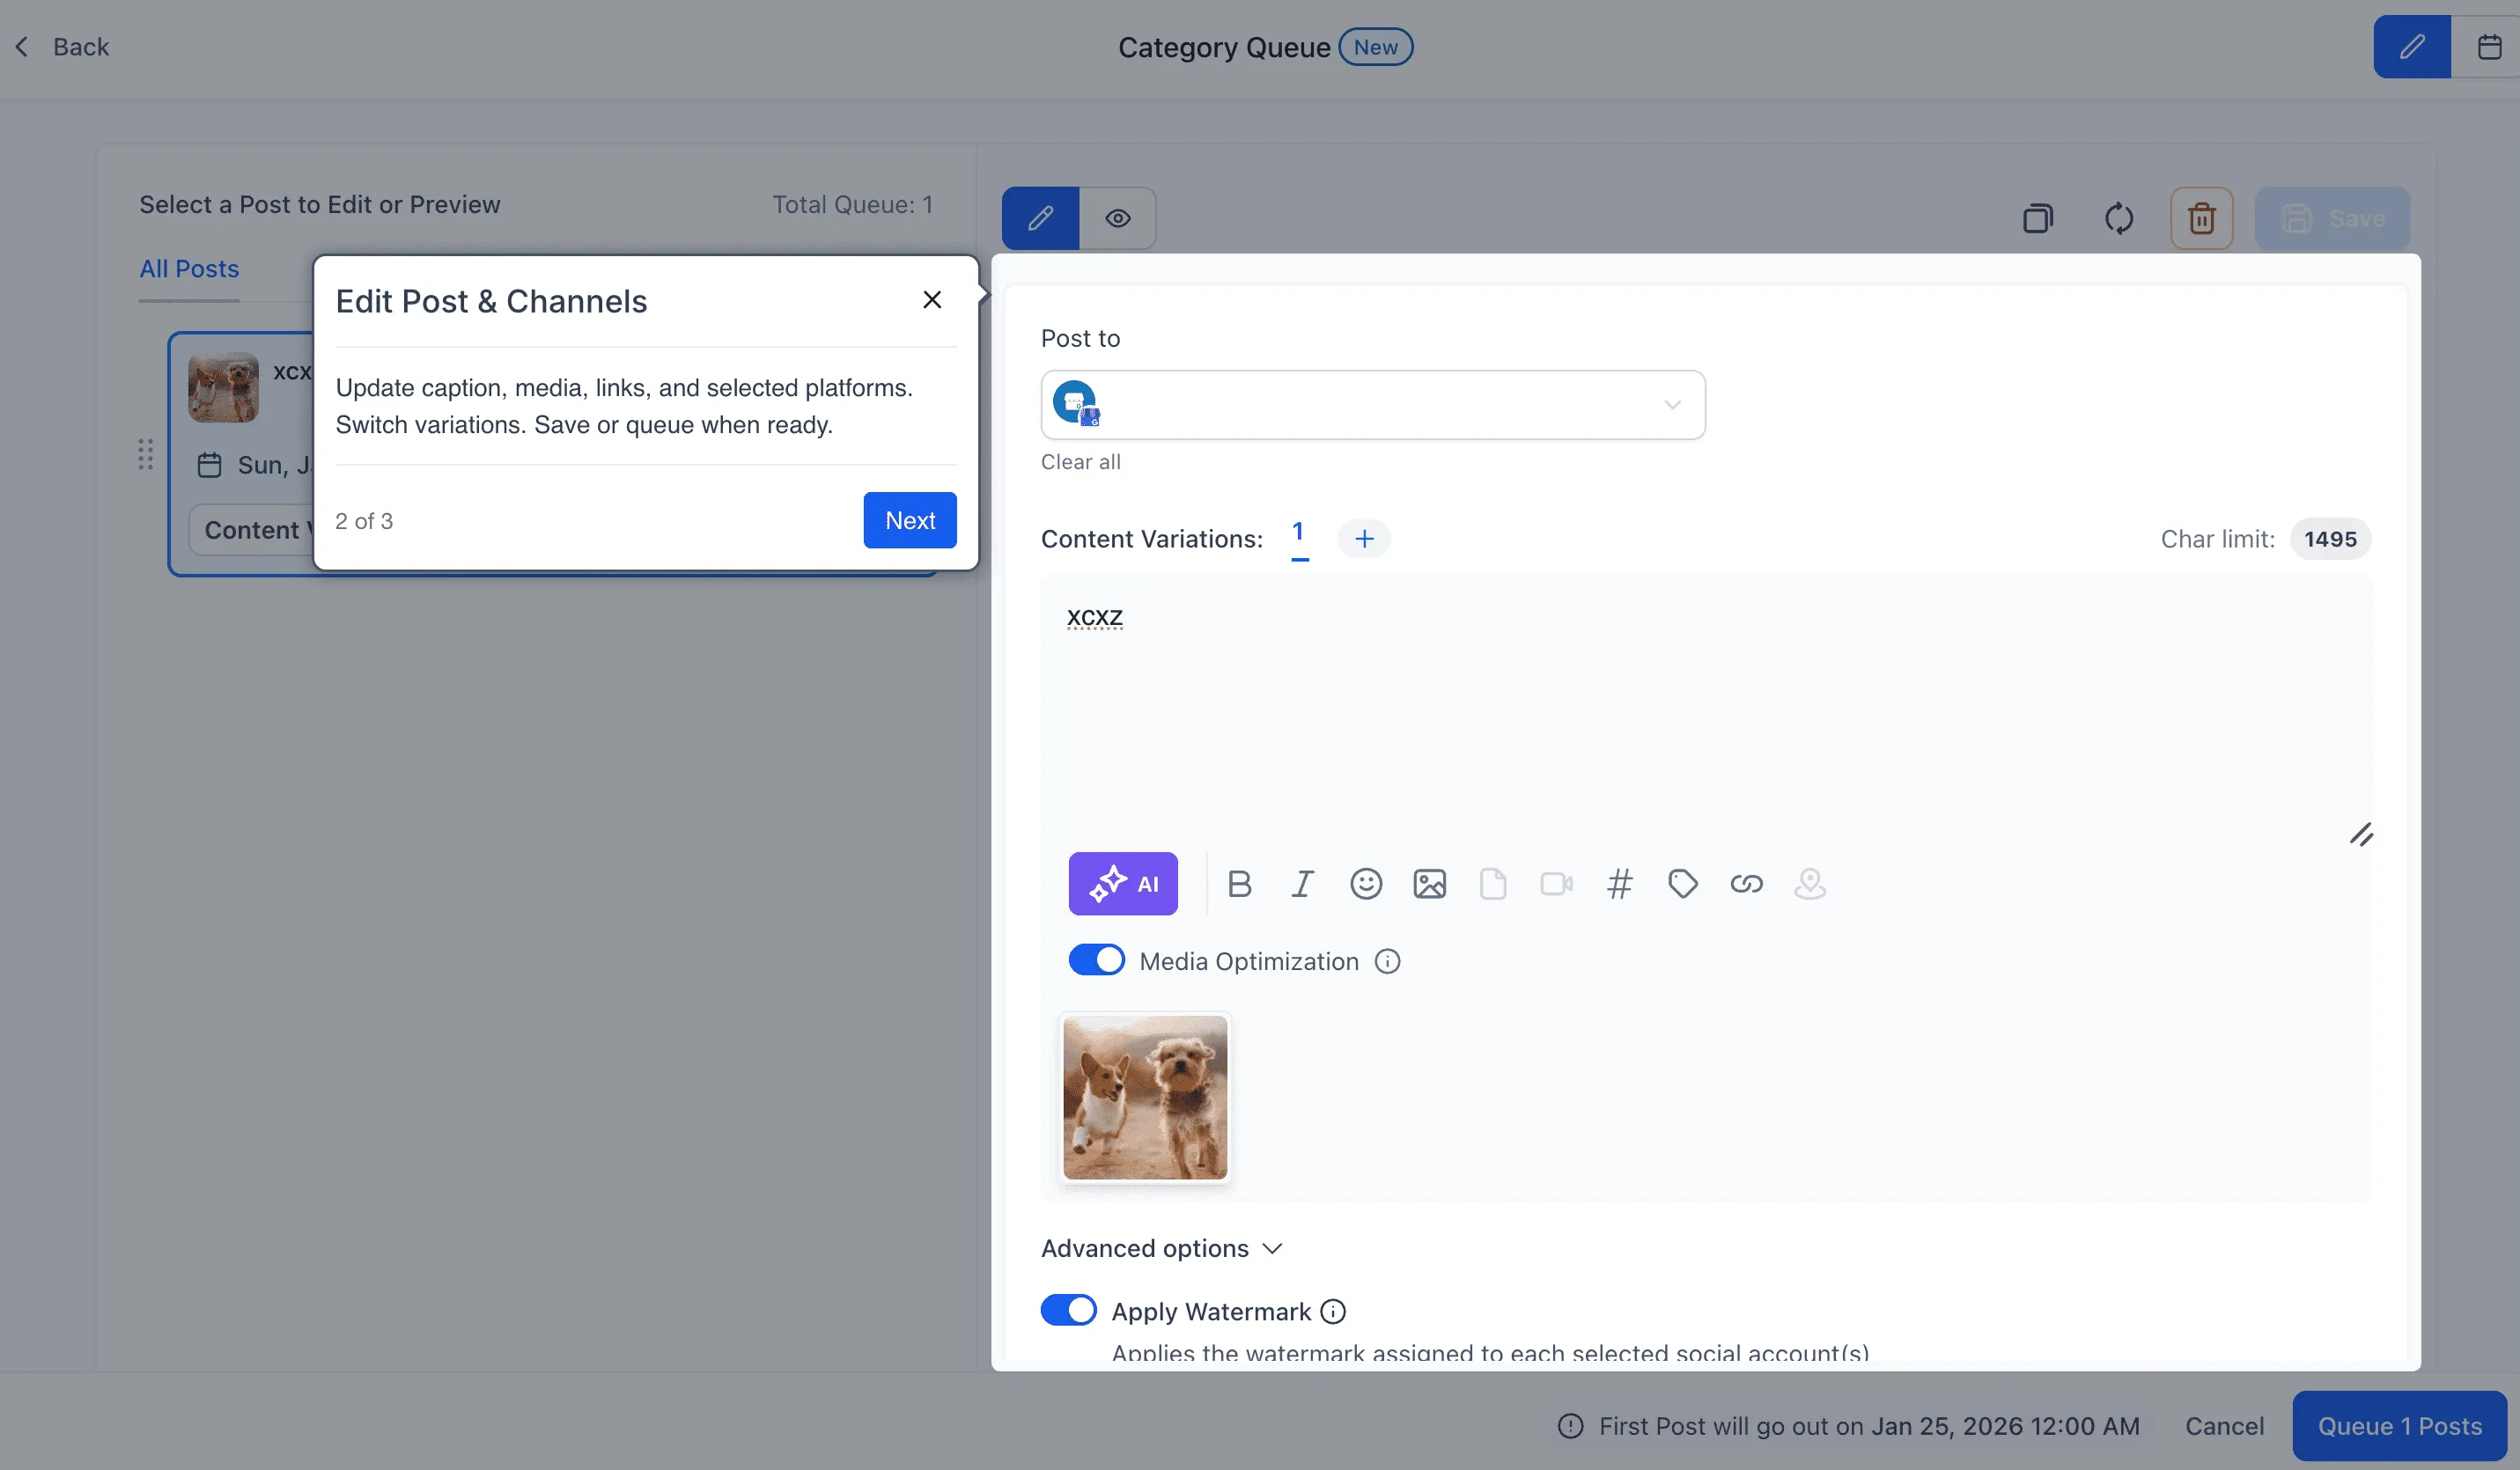Attach a video to the post
Image resolution: width=2520 pixels, height=1470 pixels.
pos(1556,883)
